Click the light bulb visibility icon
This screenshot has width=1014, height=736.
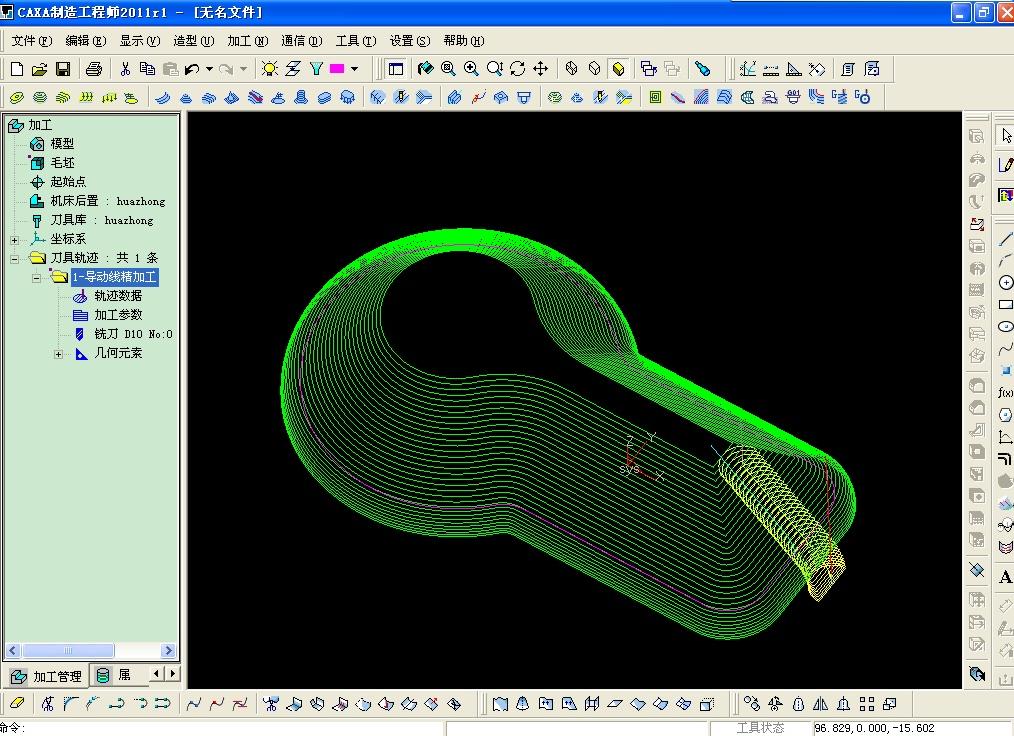(x=269, y=69)
